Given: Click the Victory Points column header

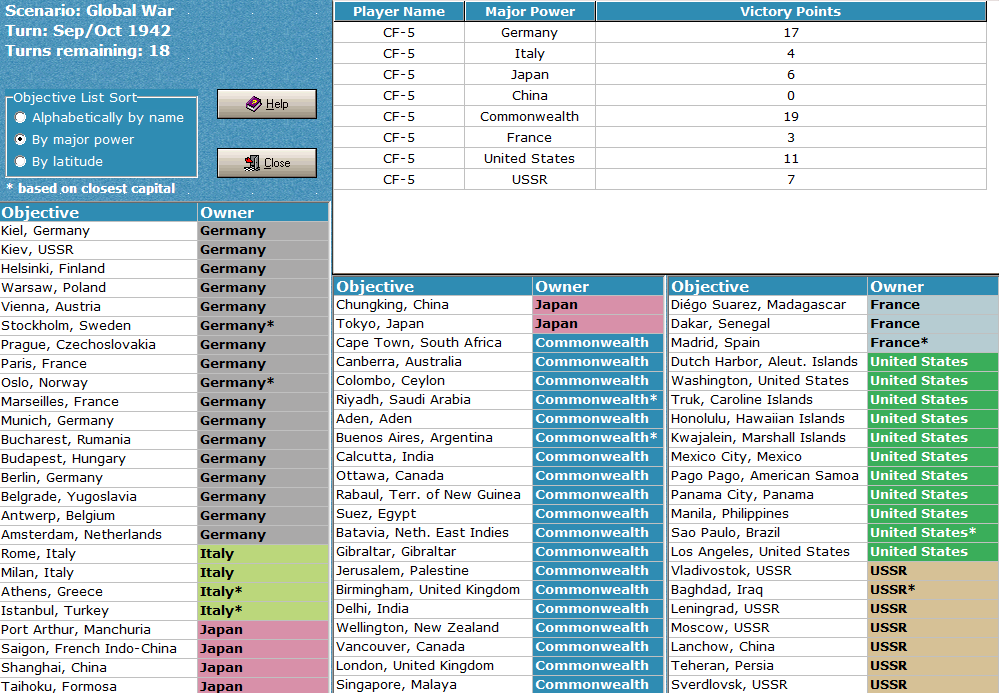Looking at the screenshot, I should point(791,11).
